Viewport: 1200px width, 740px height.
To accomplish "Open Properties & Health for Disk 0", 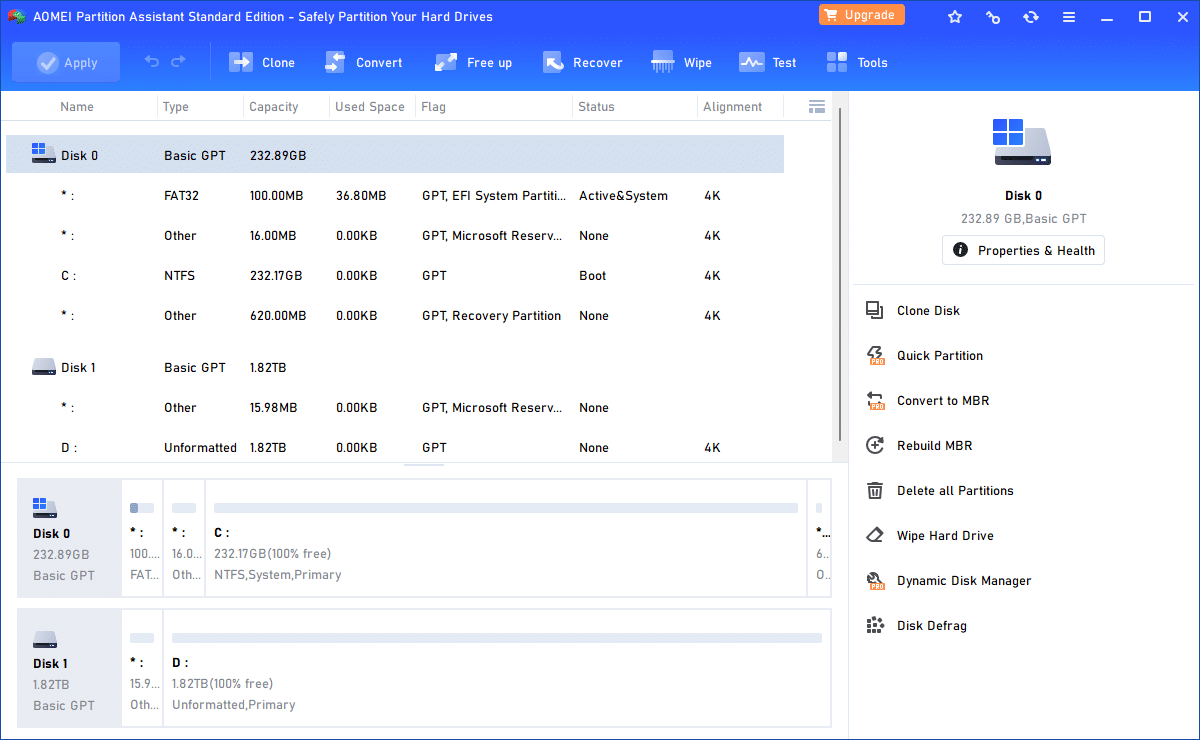I will click(1023, 250).
